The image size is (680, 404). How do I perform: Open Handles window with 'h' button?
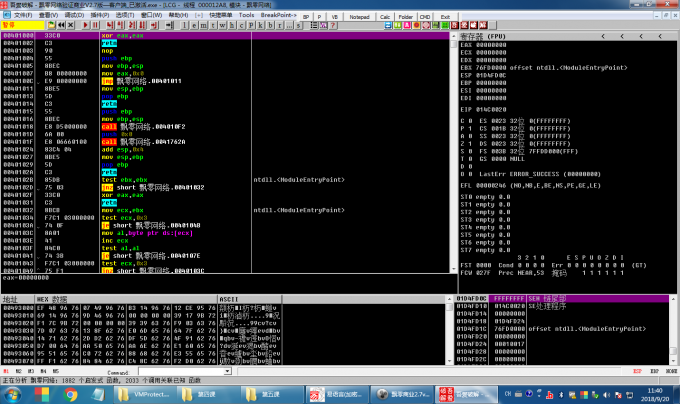(x=232, y=25)
